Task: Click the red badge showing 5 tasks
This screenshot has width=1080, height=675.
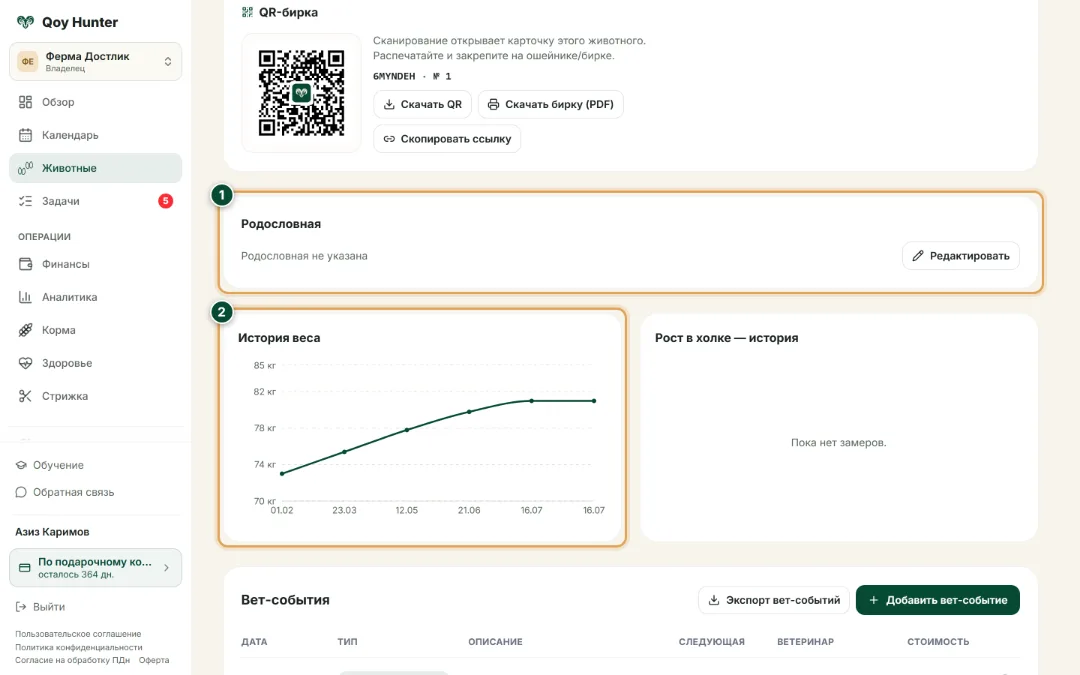Action: [x=165, y=201]
